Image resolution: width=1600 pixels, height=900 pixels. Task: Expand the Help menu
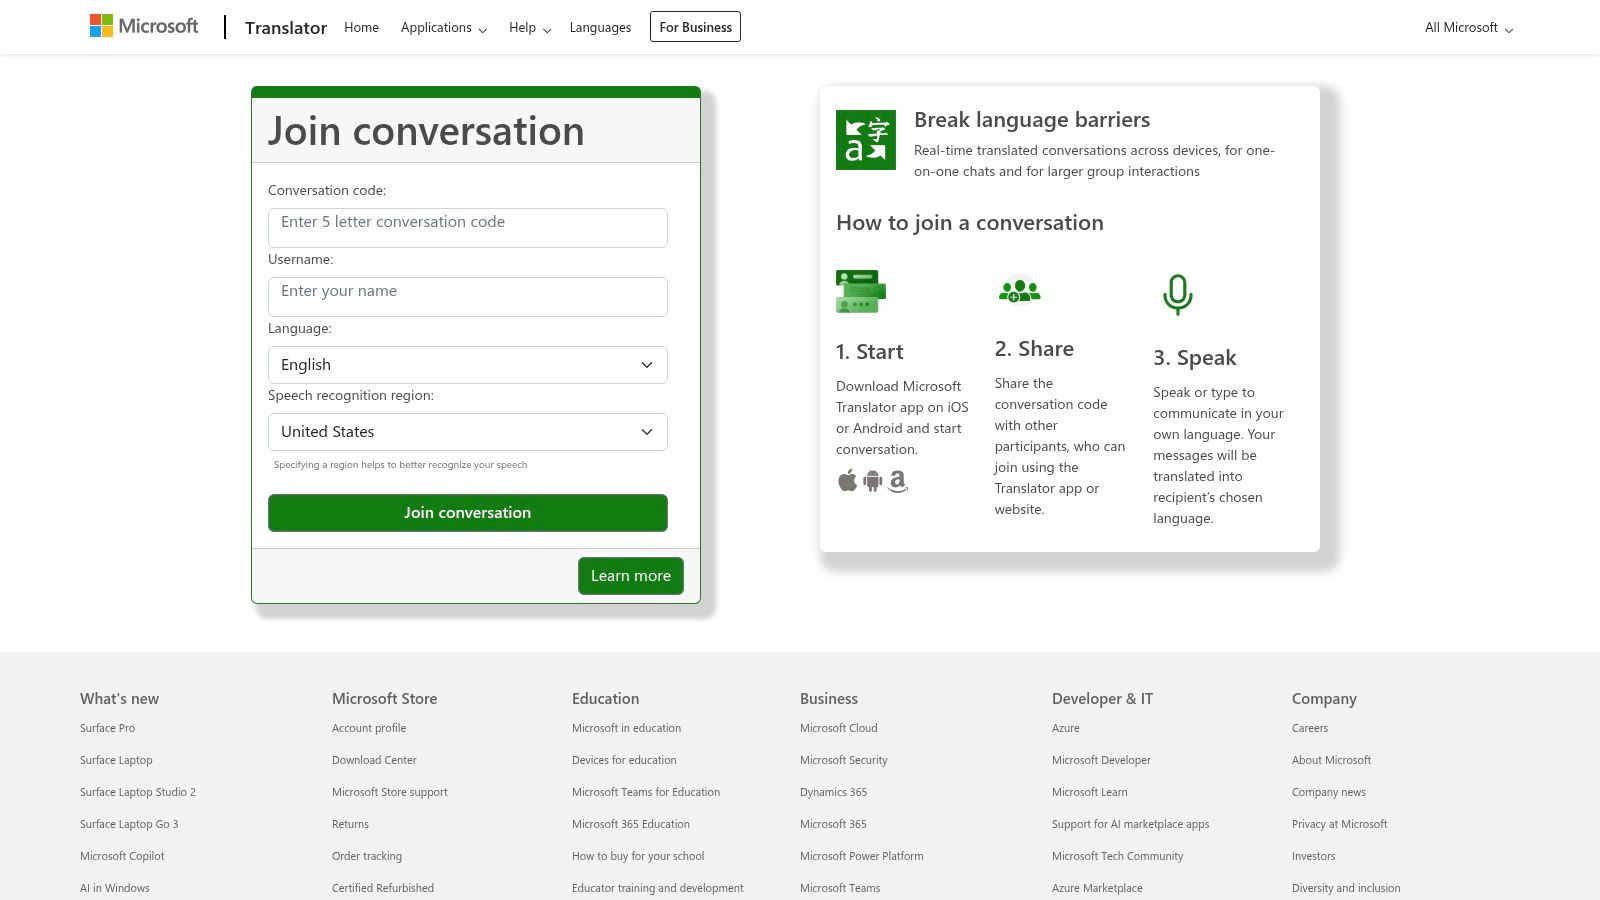(530, 28)
